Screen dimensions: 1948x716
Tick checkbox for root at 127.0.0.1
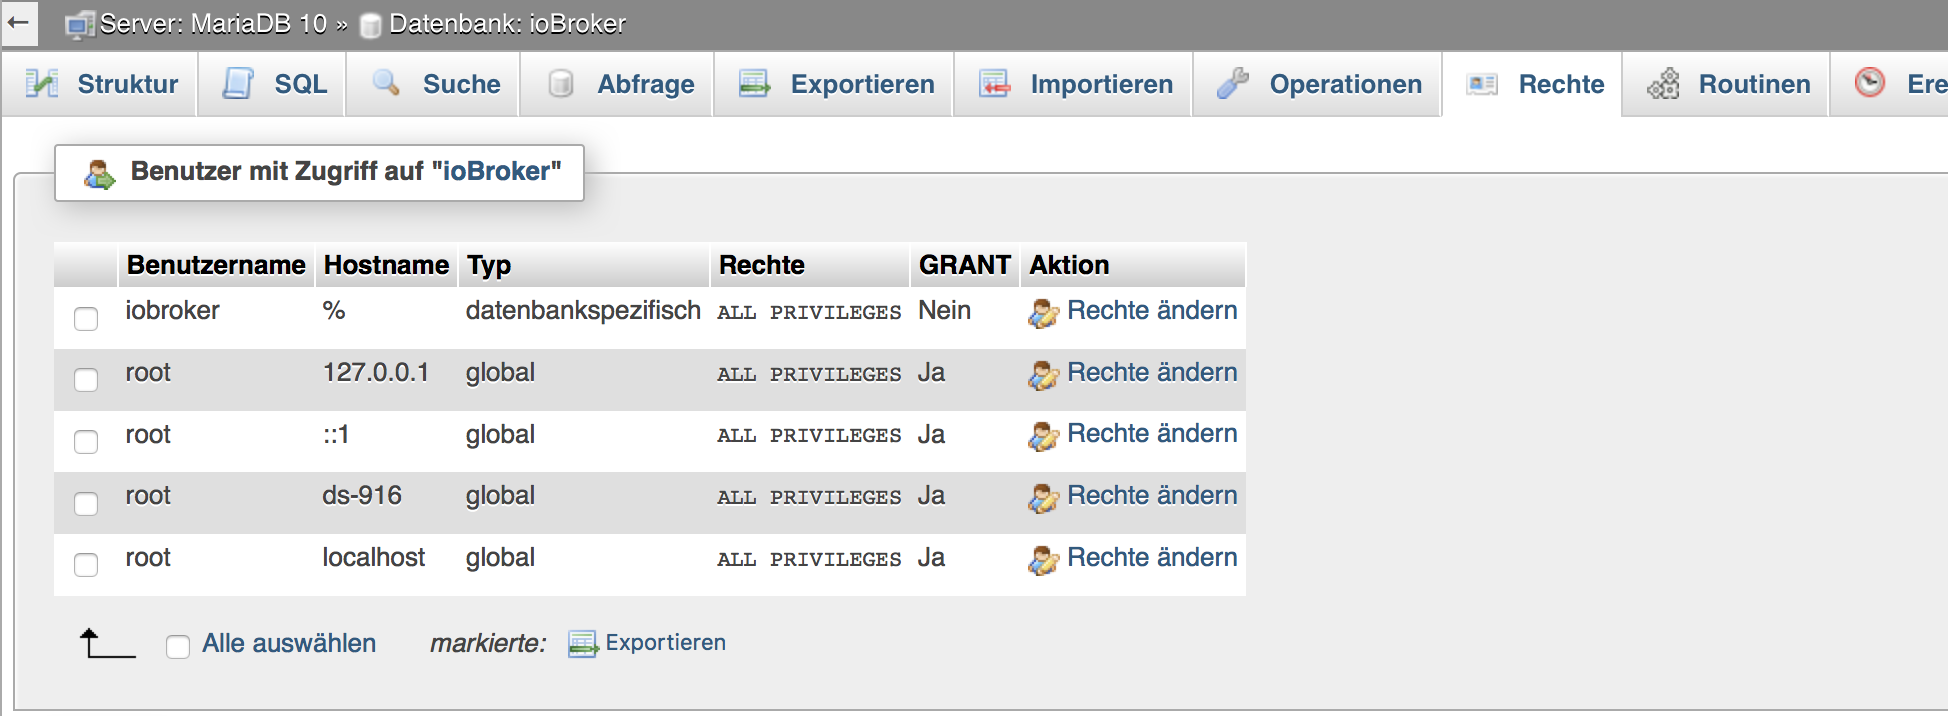click(x=86, y=380)
